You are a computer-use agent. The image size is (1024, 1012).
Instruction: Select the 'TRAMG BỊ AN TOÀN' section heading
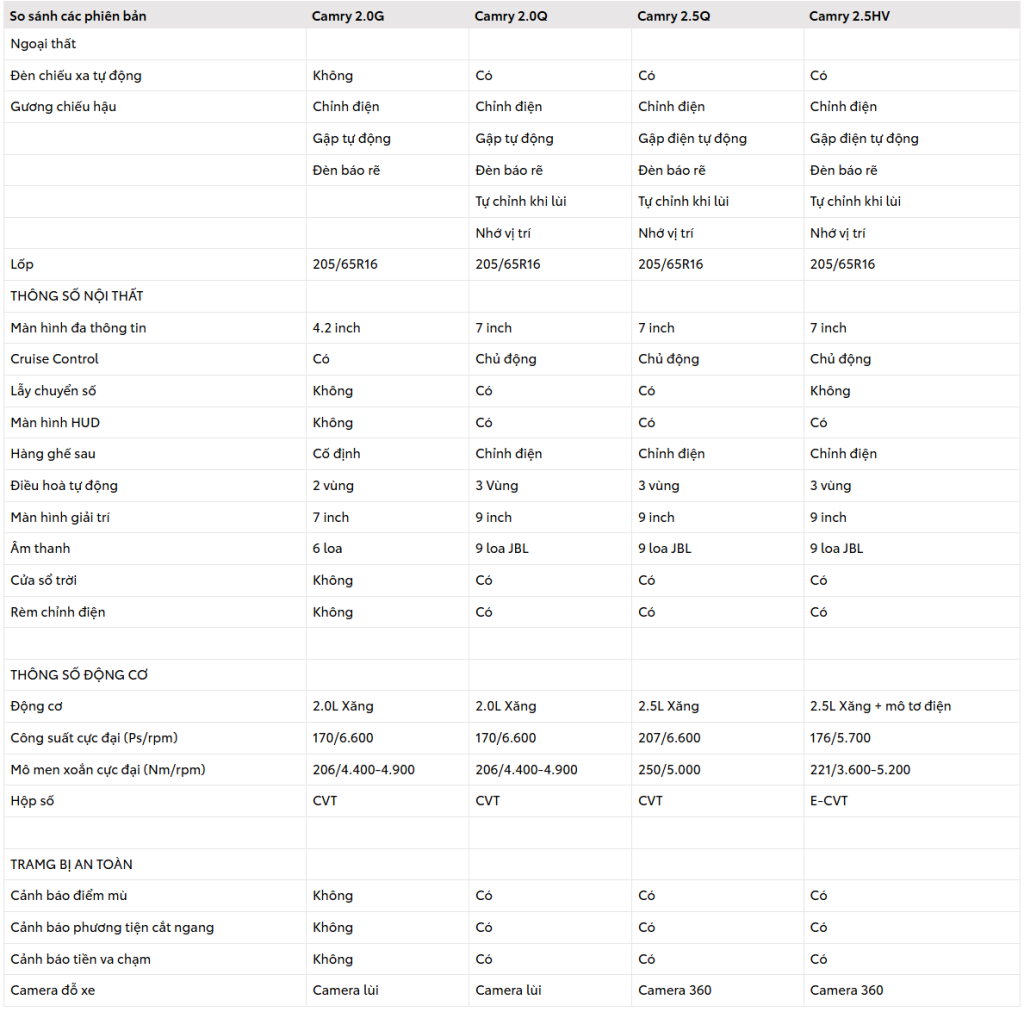tap(71, 864)
